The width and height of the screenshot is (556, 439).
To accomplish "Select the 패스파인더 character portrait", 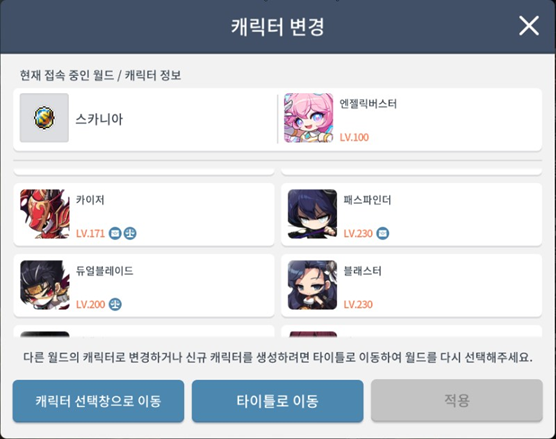I will [x=312, y=214].
